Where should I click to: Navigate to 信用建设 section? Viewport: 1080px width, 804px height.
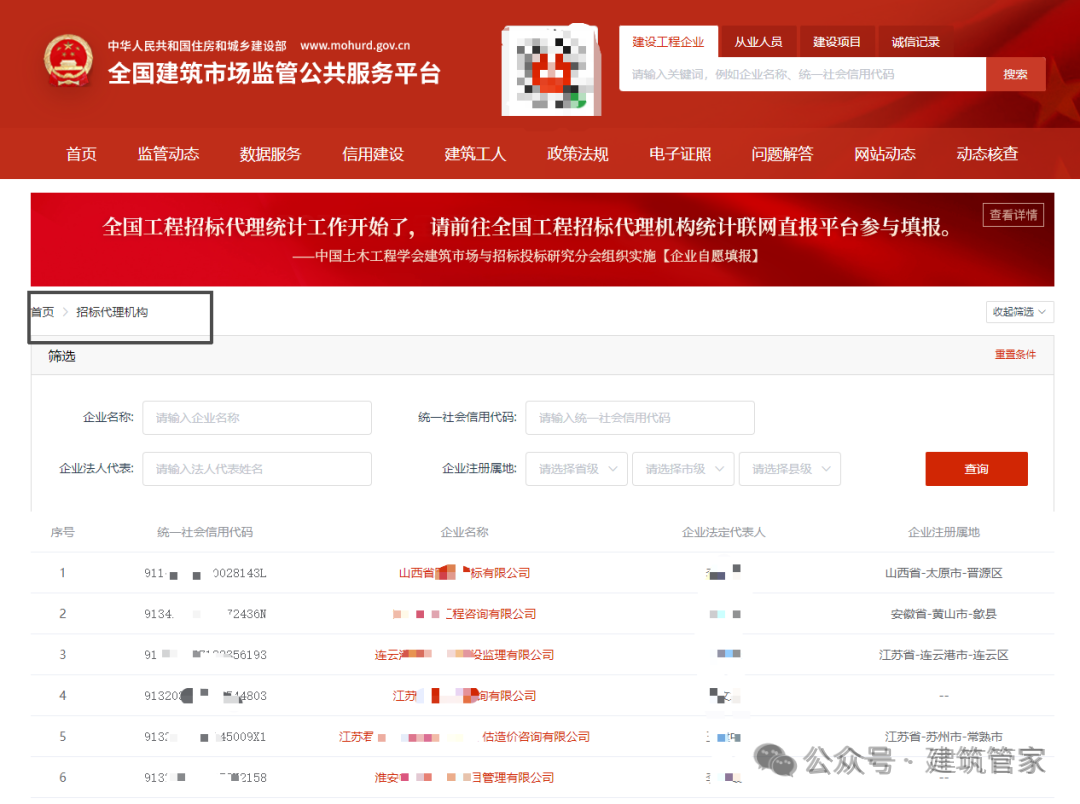click(x=372, y=153)
